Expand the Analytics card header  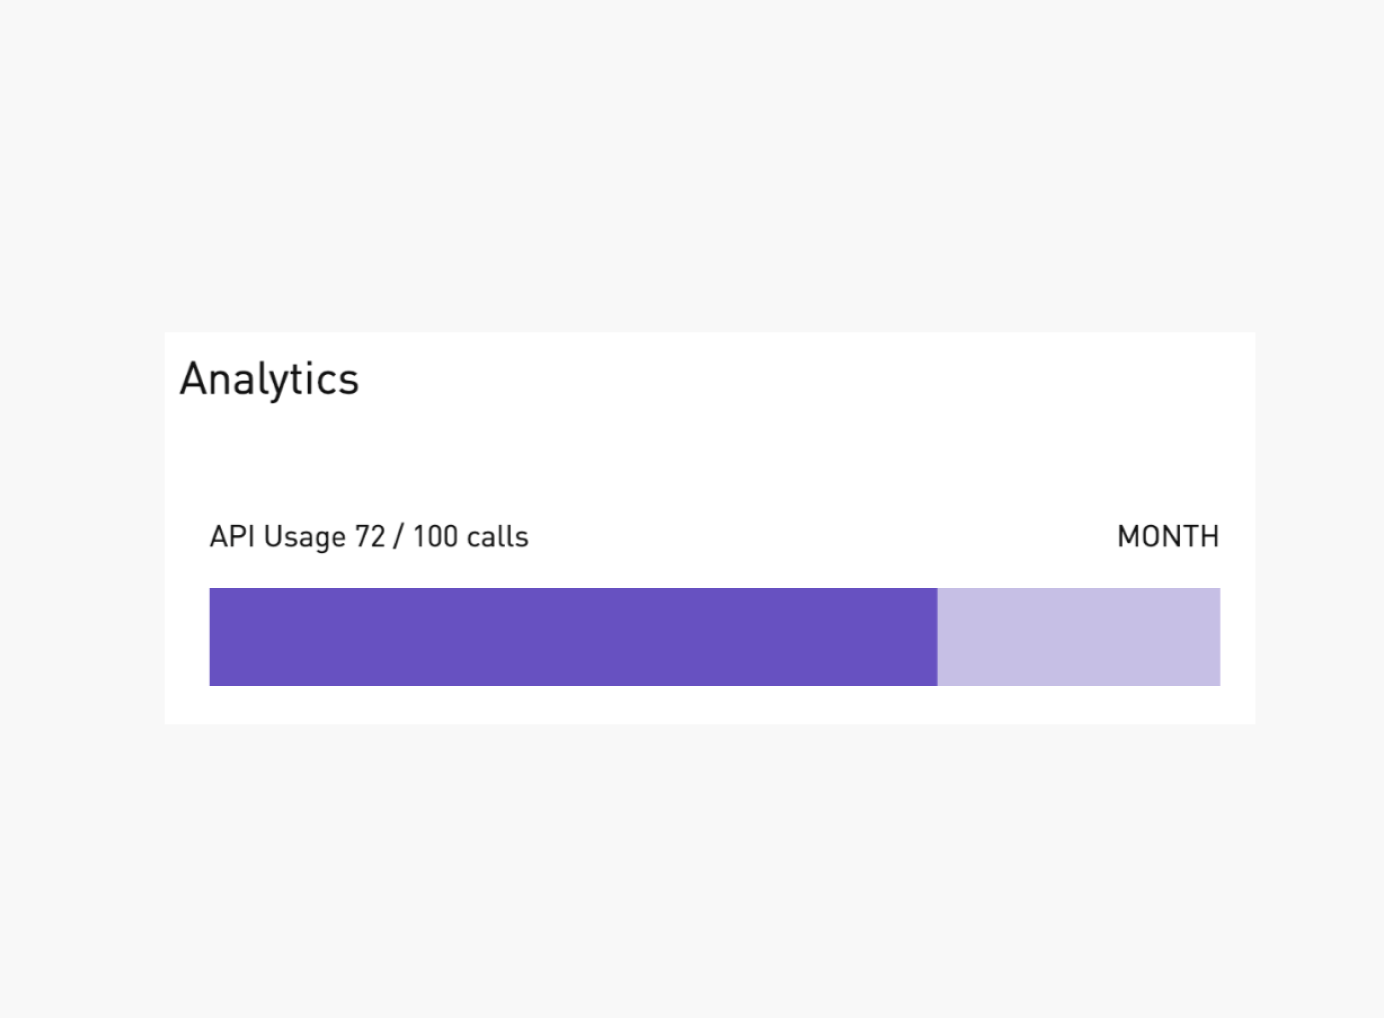click(x=269, y=378)
